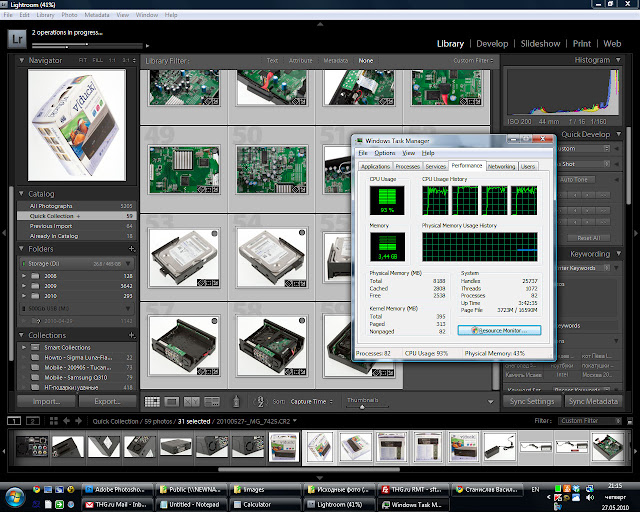Open the Library module
Viewport: 640px width, 512px height.
point(450,44)
